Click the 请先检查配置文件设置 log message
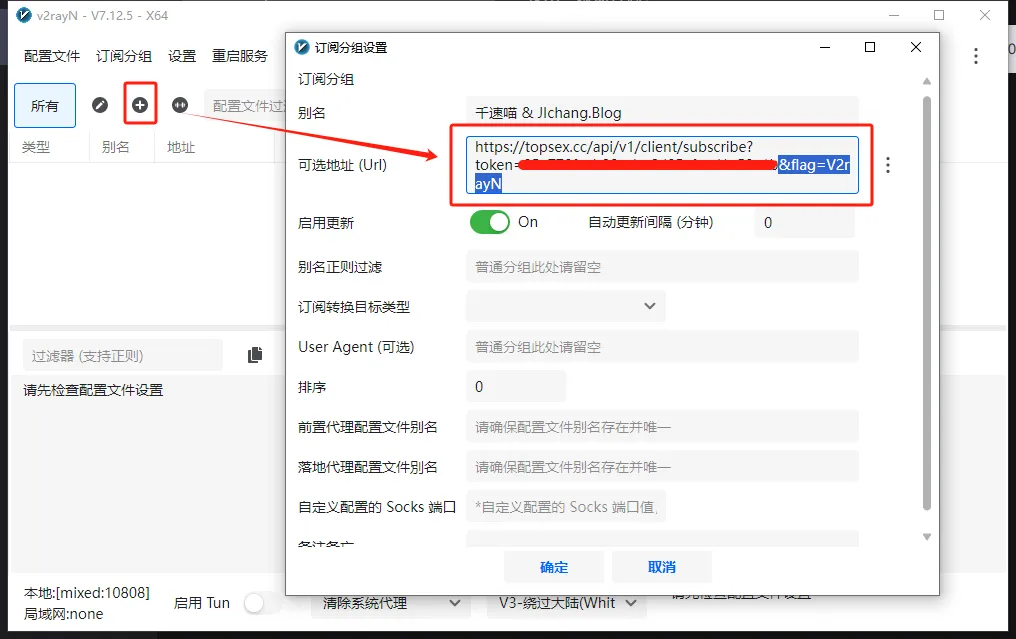 93,389
